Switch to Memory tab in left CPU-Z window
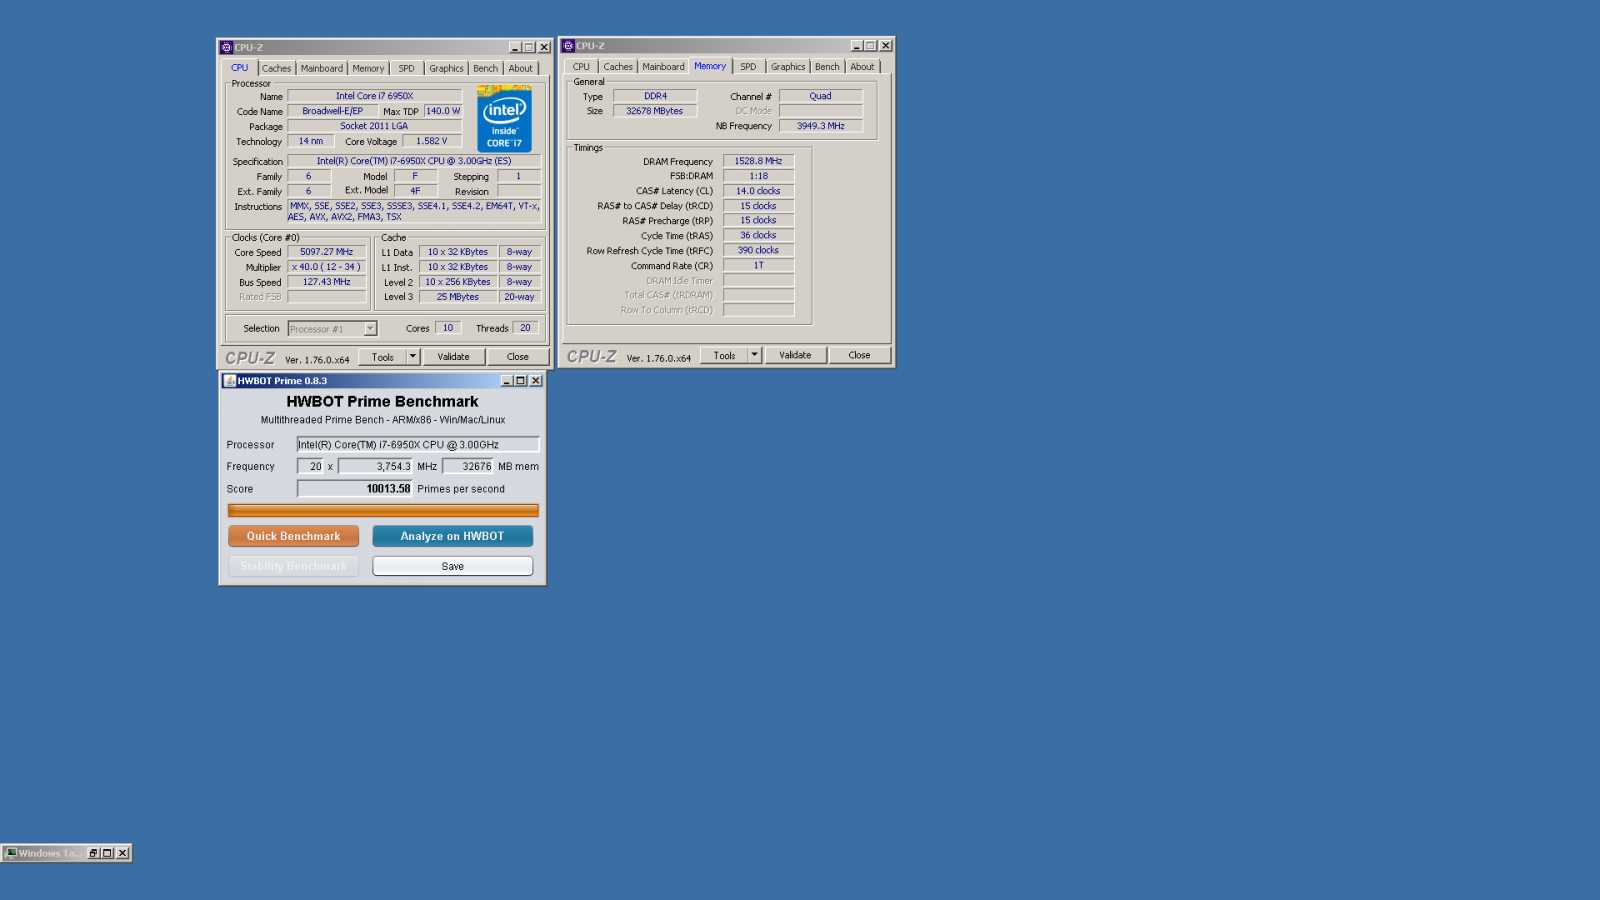 (x=368, y=68)
